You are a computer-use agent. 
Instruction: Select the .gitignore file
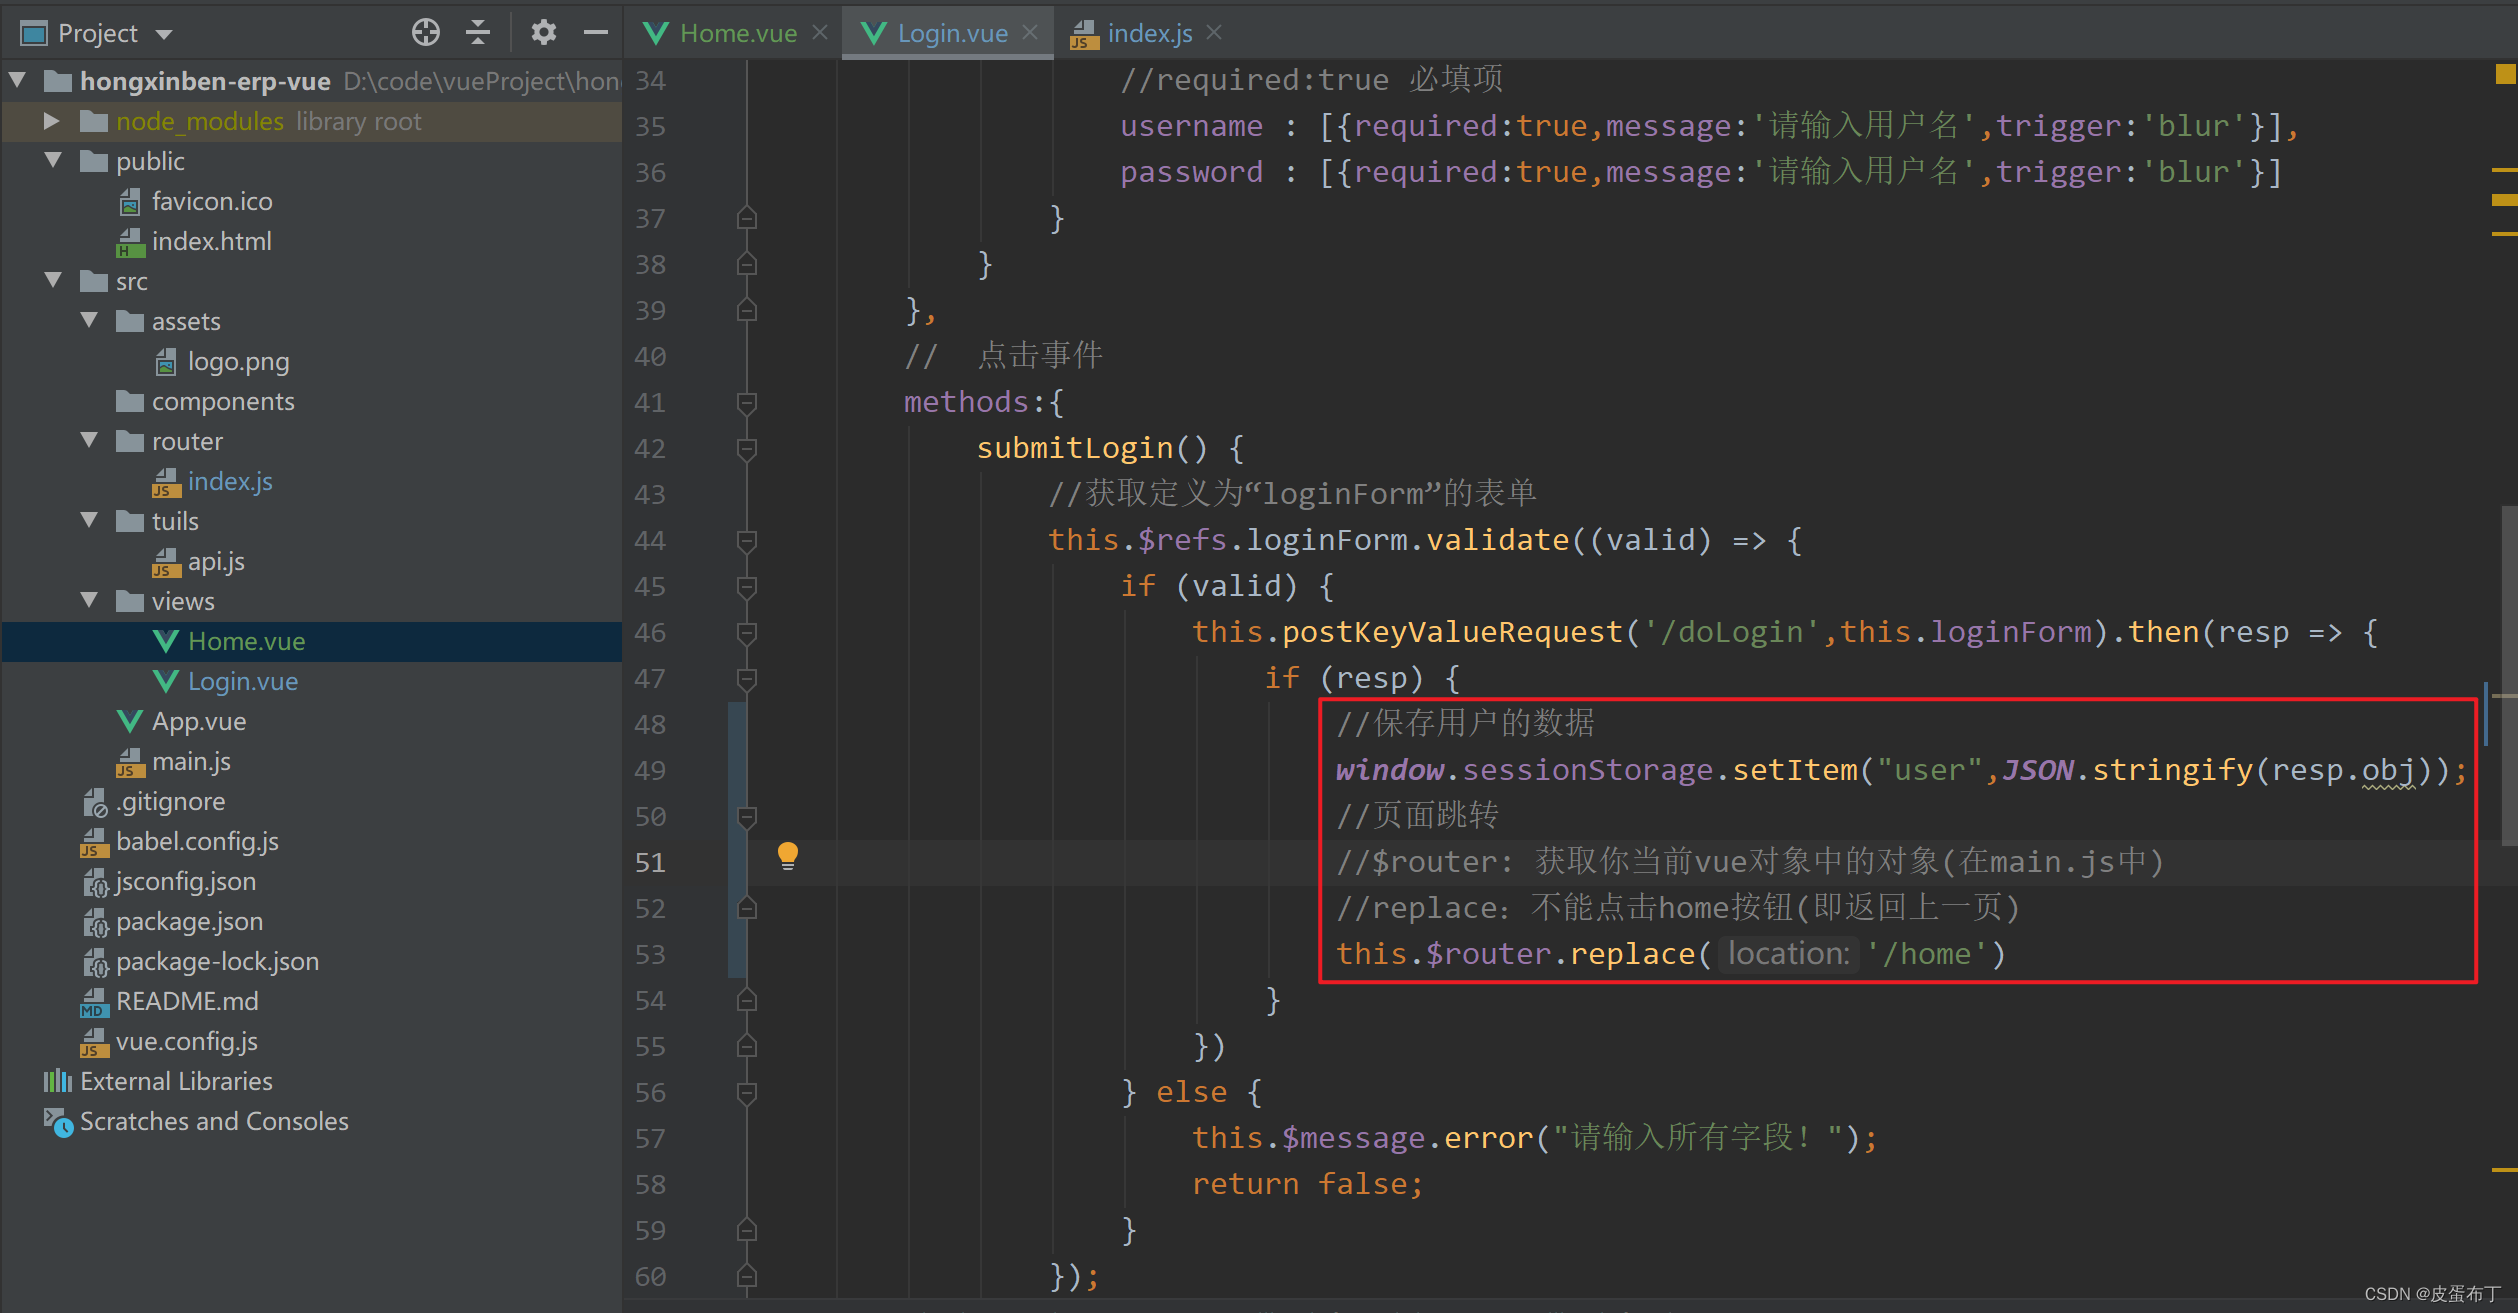pyautogui.click(x=170, y=801)
